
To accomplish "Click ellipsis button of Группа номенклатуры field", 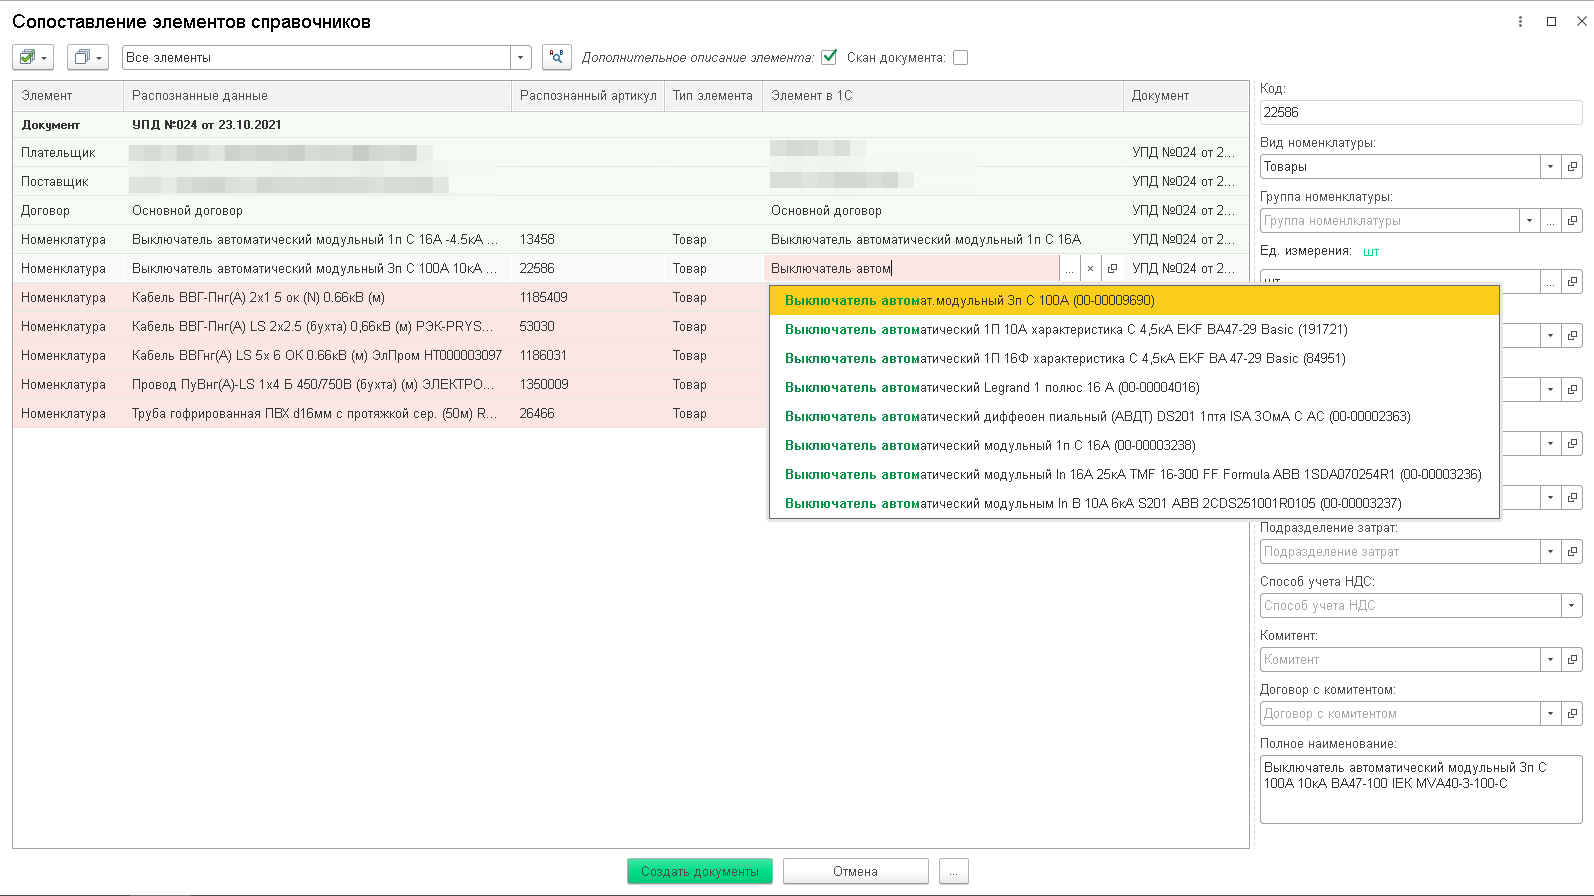I will (1551, 221).
